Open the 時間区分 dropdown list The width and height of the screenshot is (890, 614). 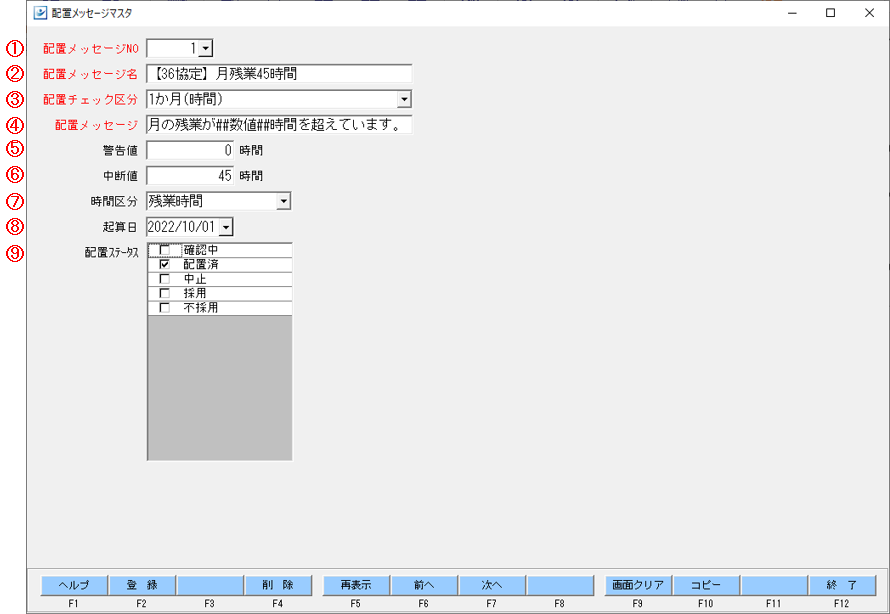[284, 202]
